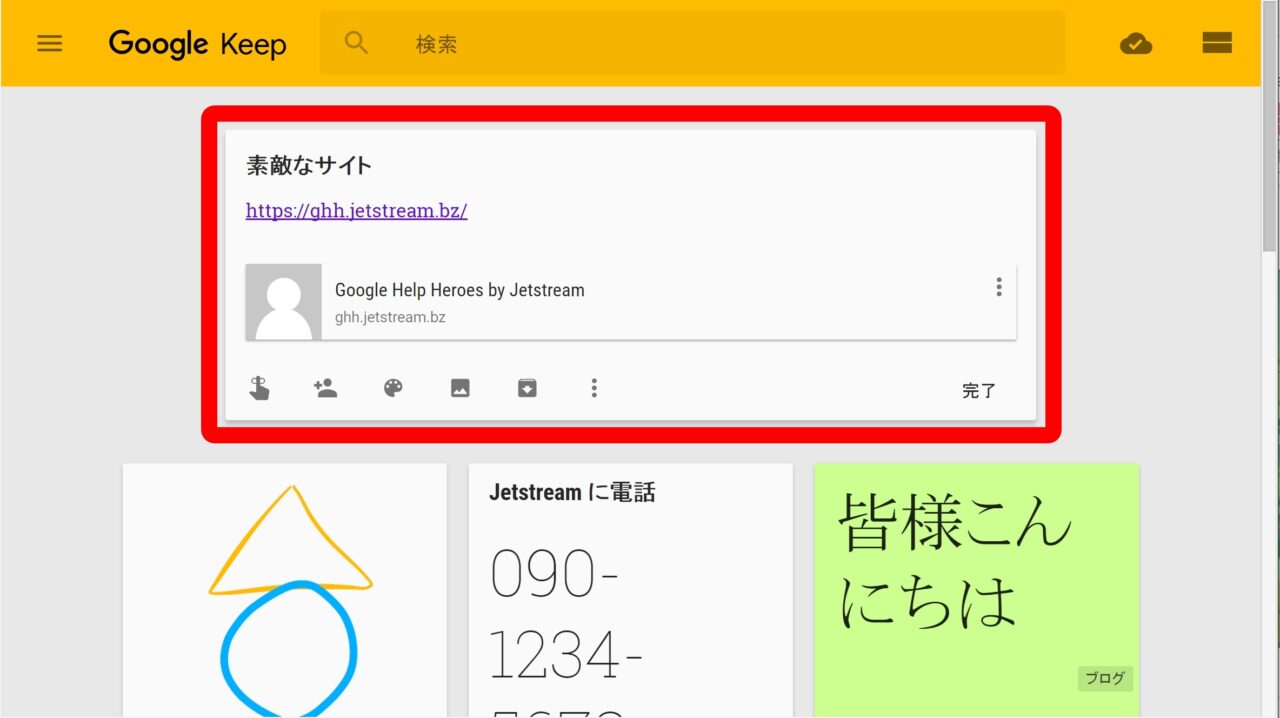Open the hamburger main menu
This screenshot has width=1280, height=718.
point(49,44)
